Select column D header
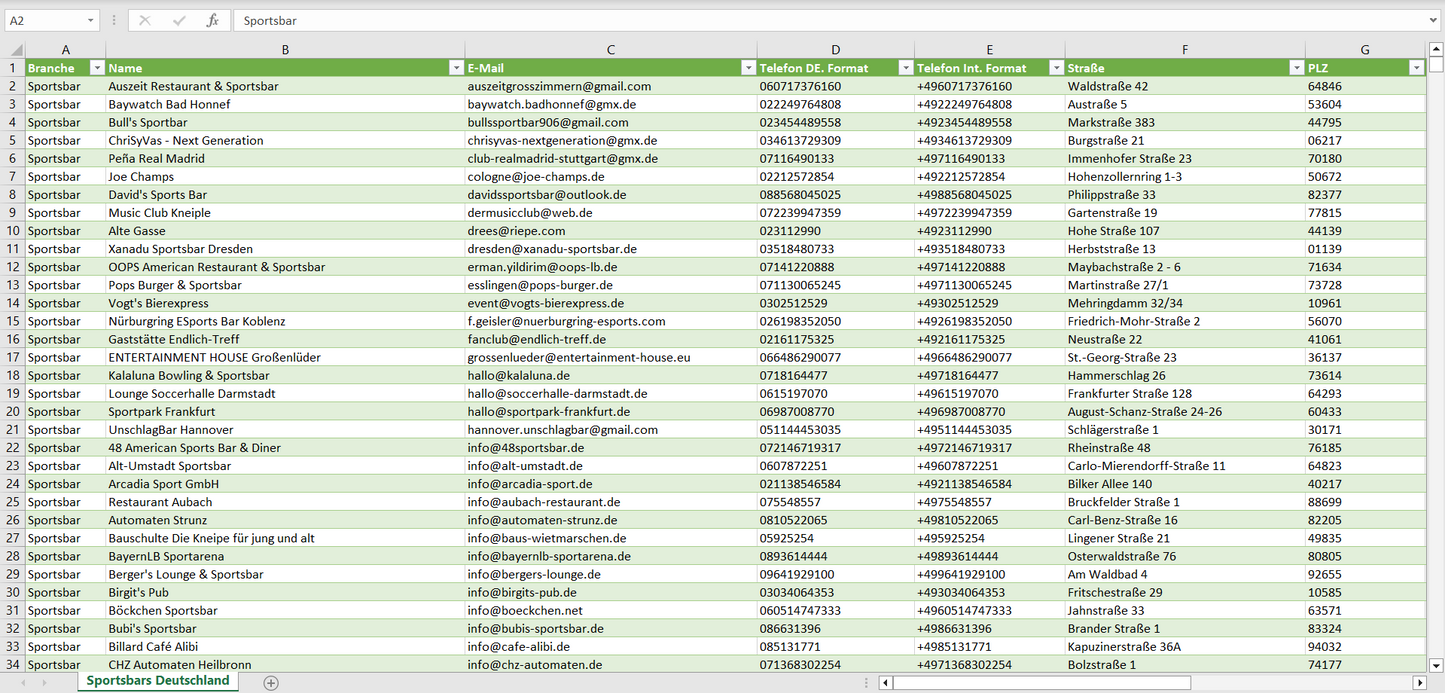 pyautogui.click(x=835, y=50)
